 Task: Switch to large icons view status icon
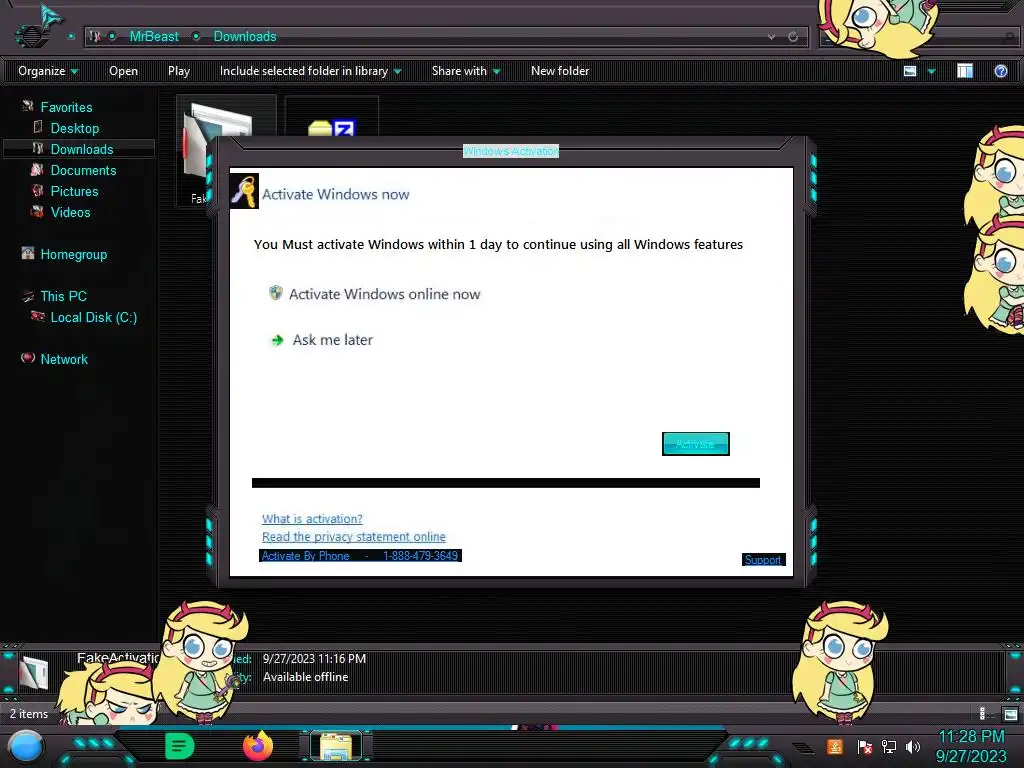pos(1010,714)
